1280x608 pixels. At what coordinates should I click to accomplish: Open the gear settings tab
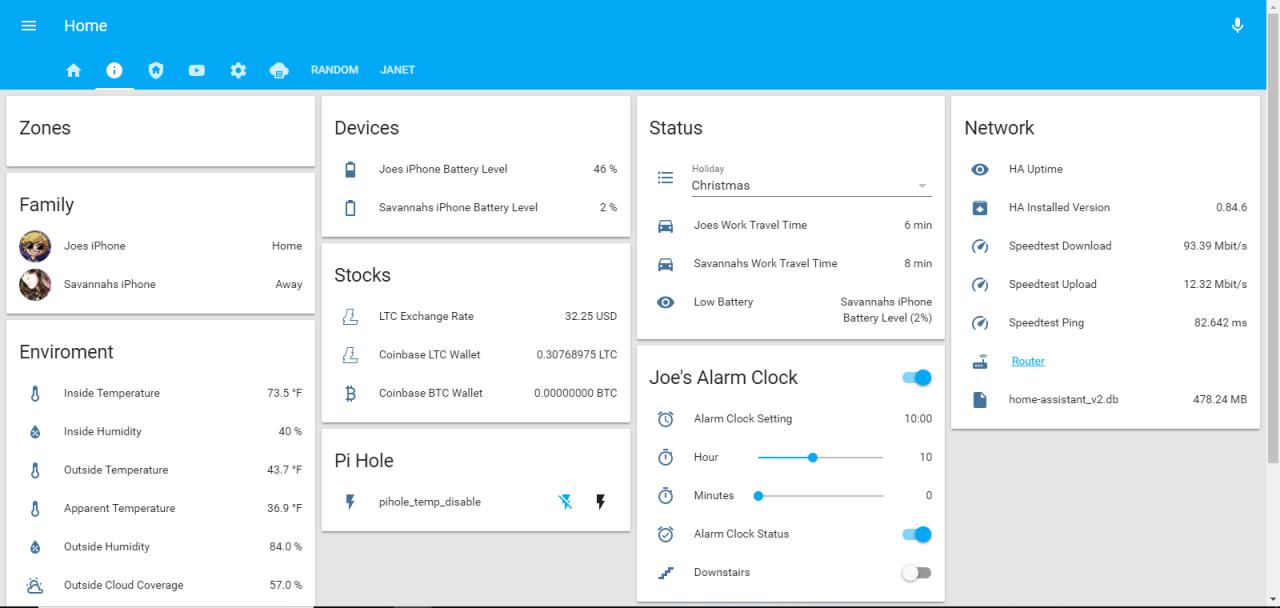pyautogui.click(x=238, y=70)
